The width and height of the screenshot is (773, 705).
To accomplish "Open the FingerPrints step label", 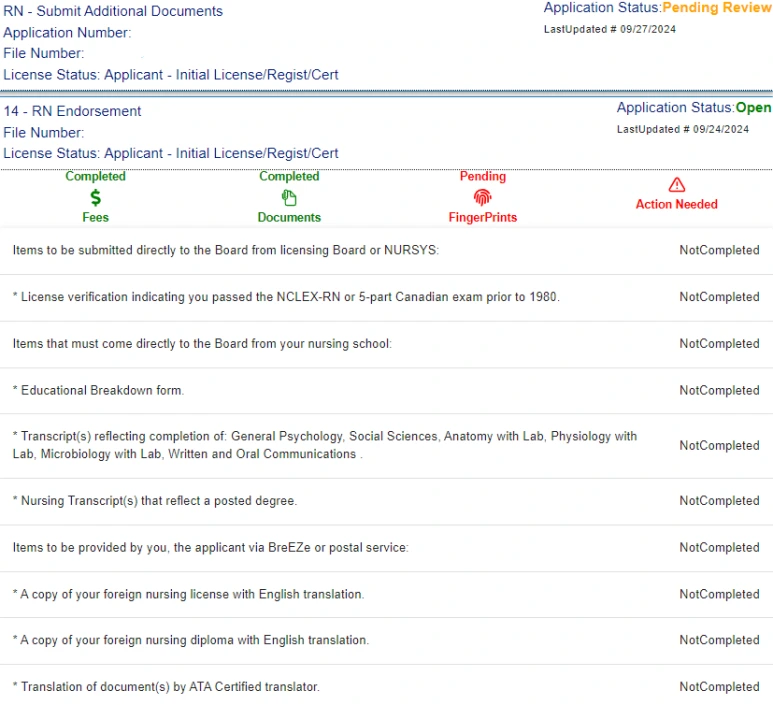I will click(x=483, y=217).
